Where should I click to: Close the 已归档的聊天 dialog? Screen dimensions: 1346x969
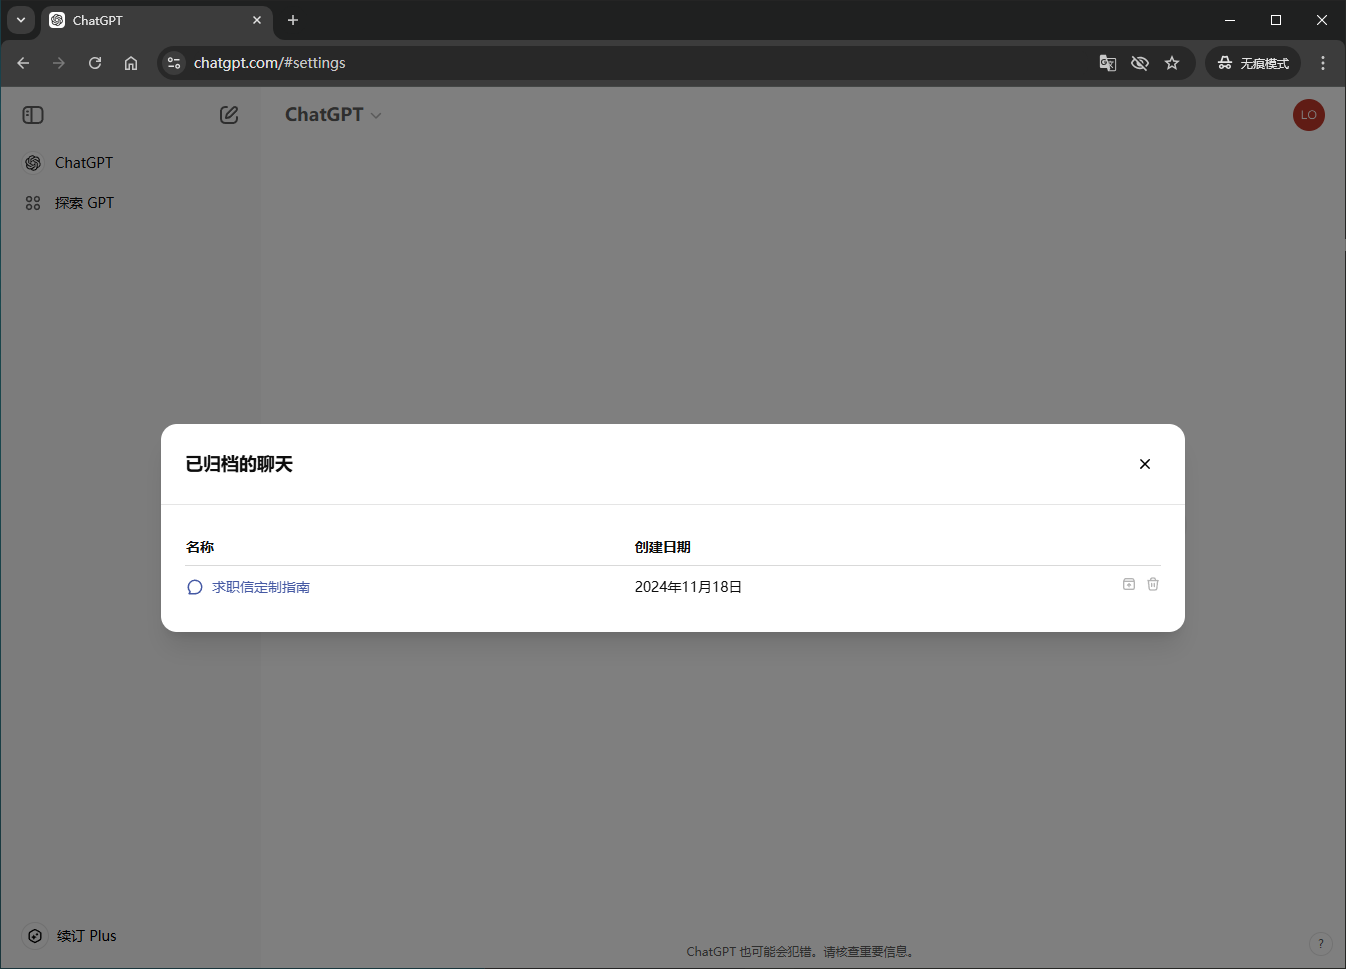click(x=1145, y=464)
